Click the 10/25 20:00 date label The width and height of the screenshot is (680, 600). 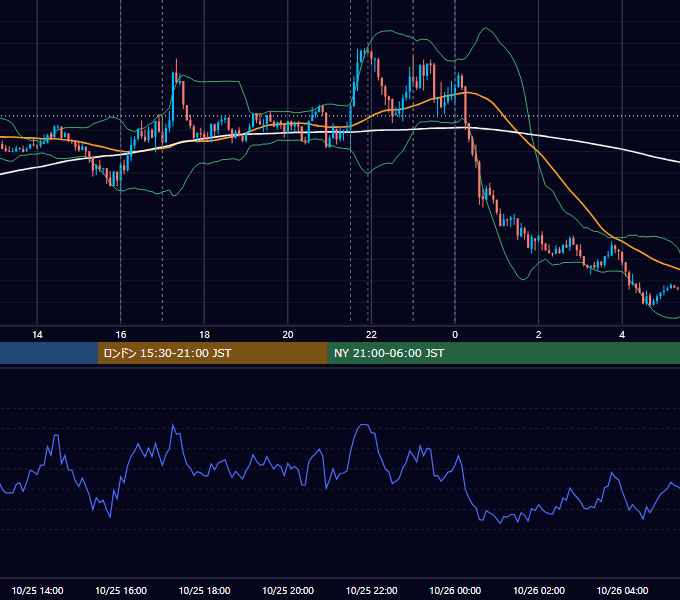click(x=288, y=590)
